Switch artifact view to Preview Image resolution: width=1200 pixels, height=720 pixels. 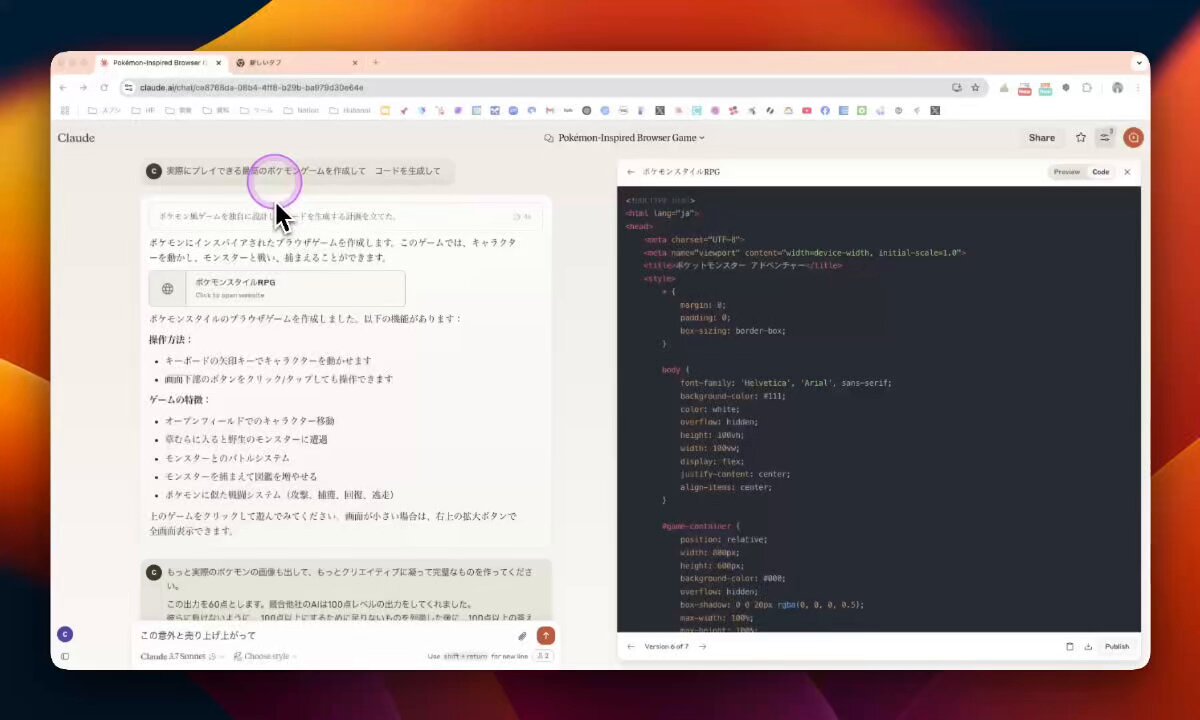point(1067,172)
